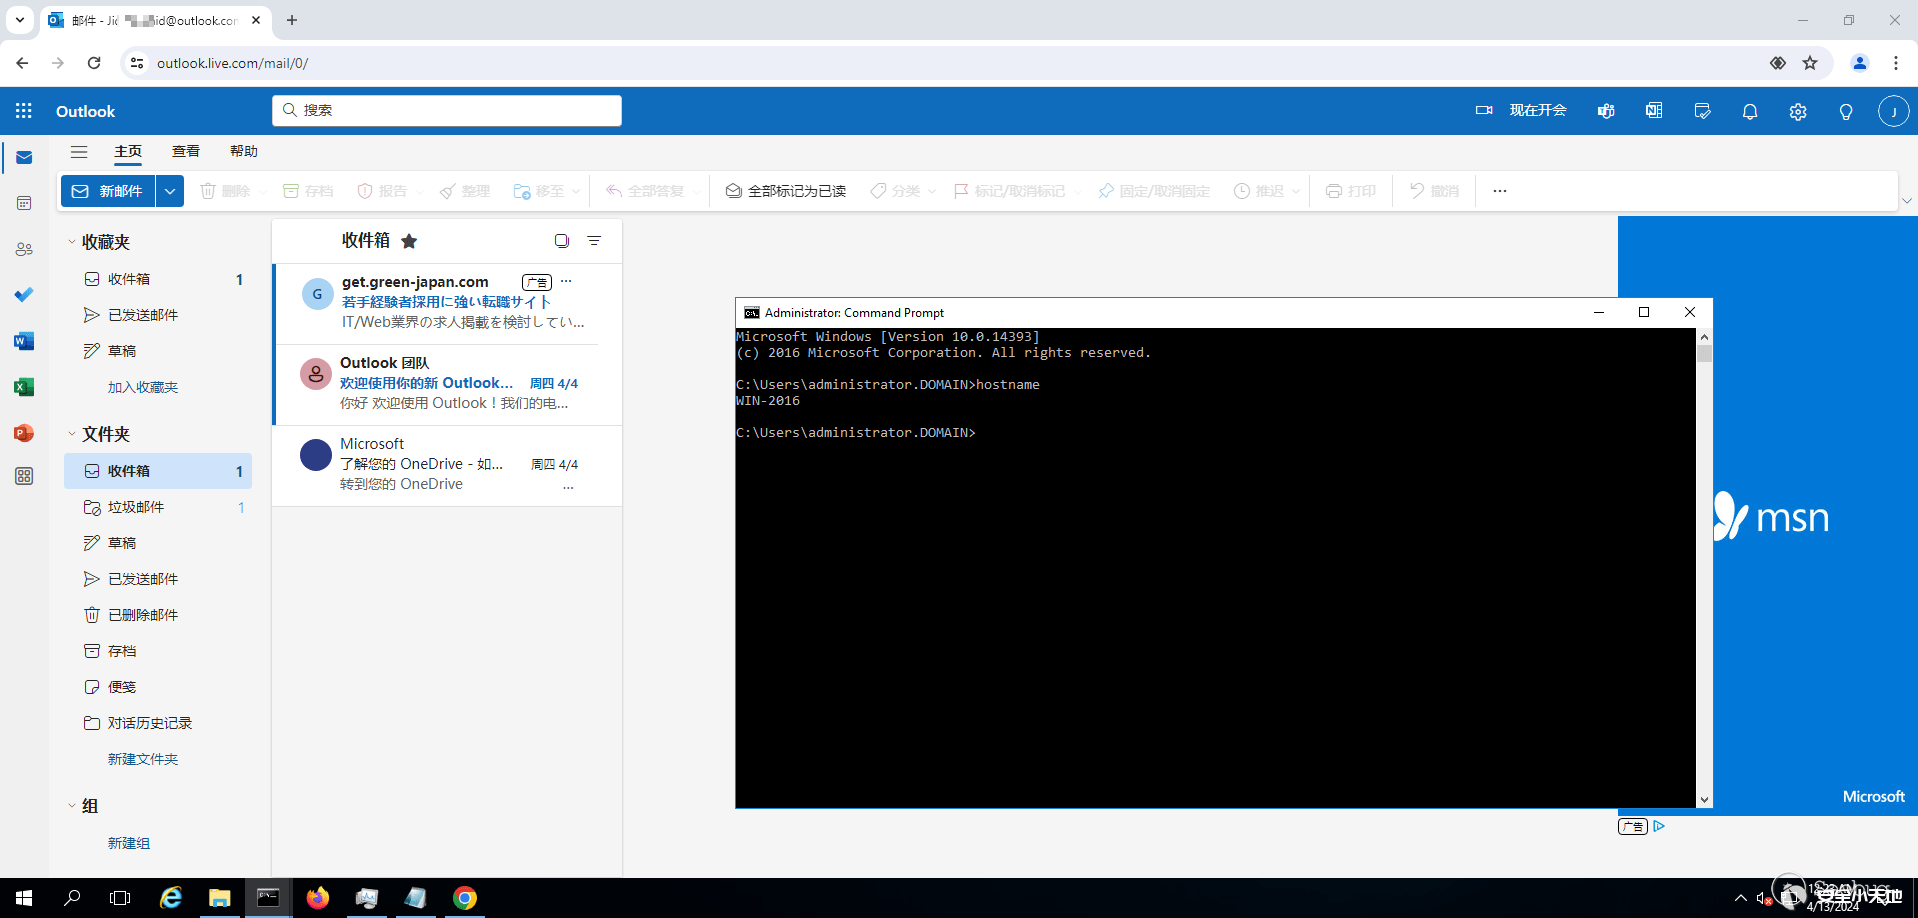Screen dimensions: 1918x918
Task: Open the 垃圾邮件 folder
Action: (158, 507)
